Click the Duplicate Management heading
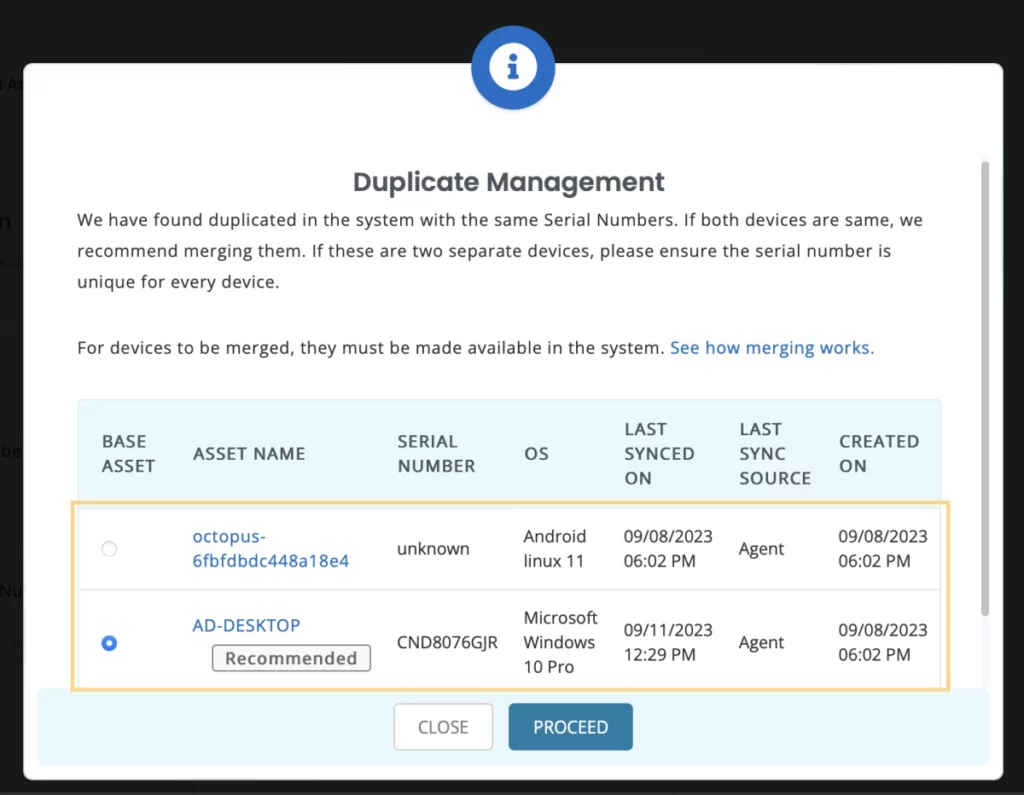 coord(508,182)
